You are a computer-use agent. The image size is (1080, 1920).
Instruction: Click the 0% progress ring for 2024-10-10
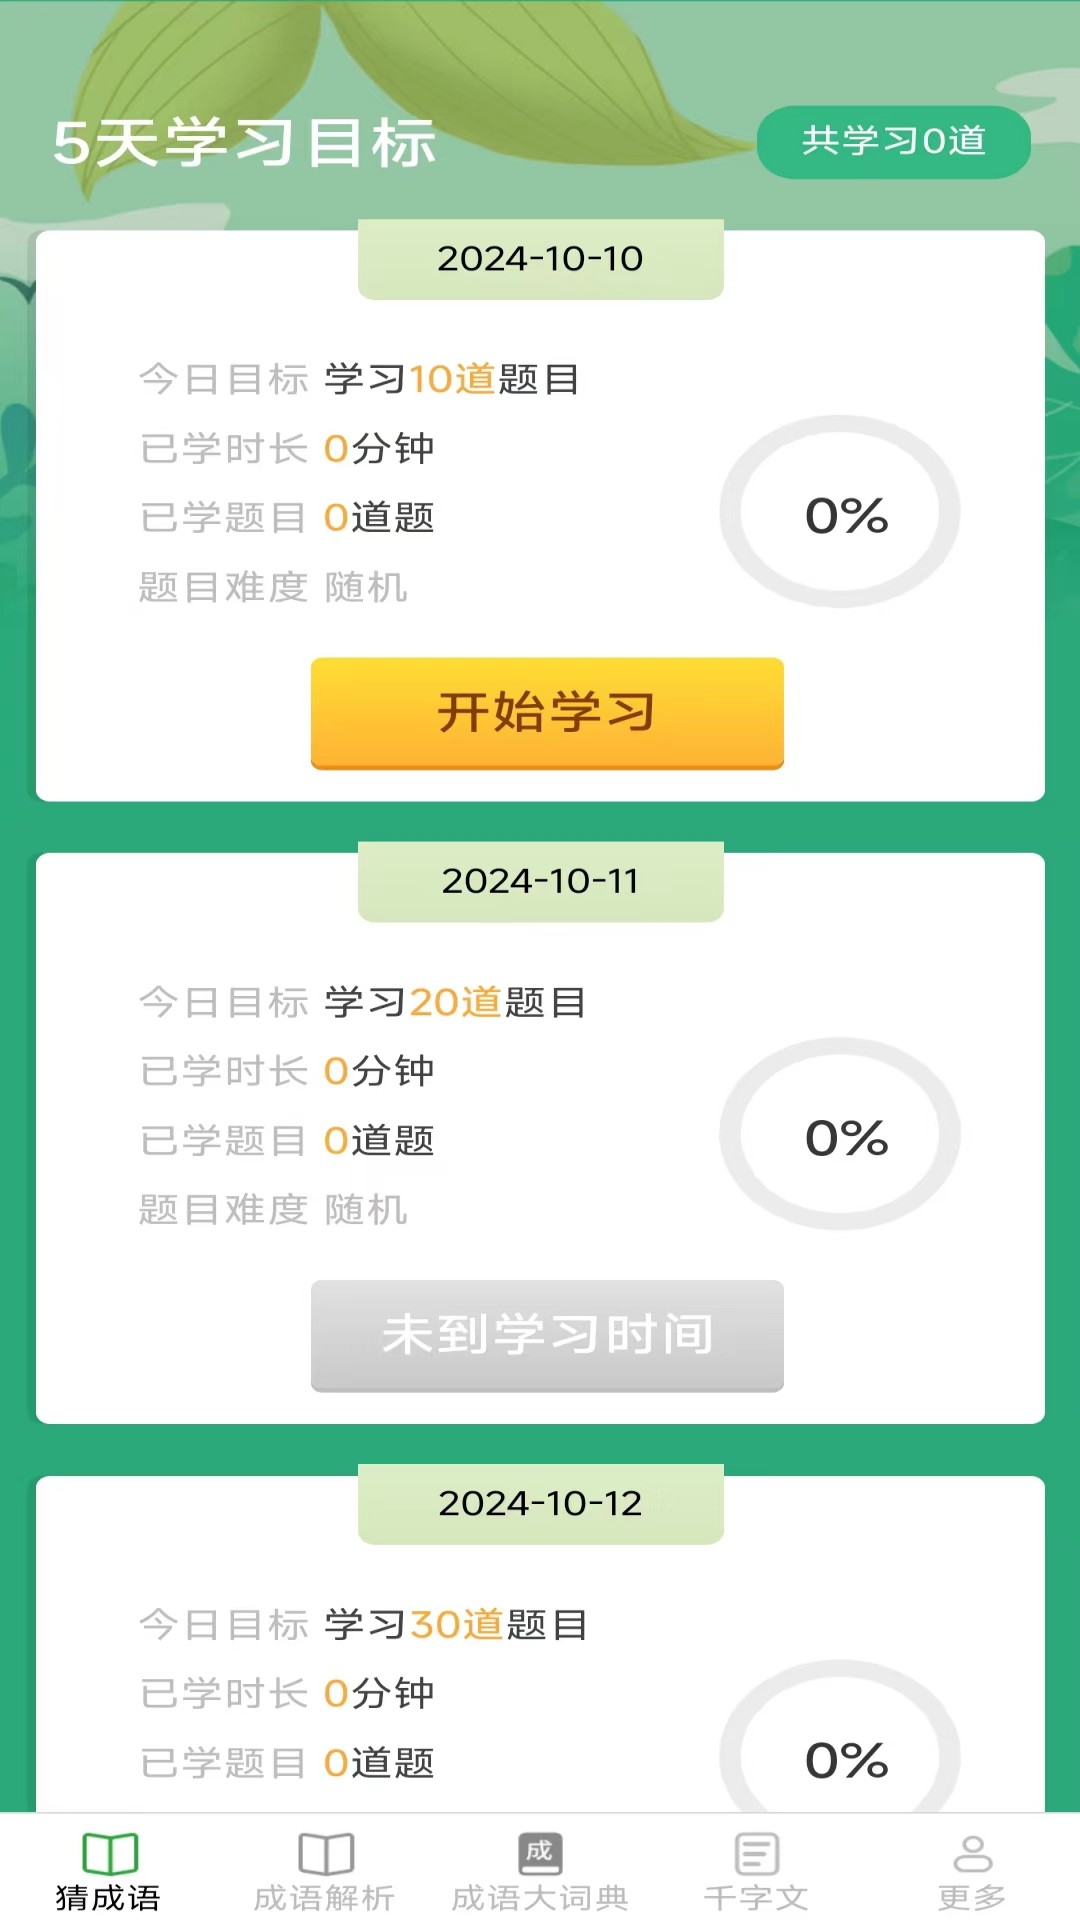point(841,512)
